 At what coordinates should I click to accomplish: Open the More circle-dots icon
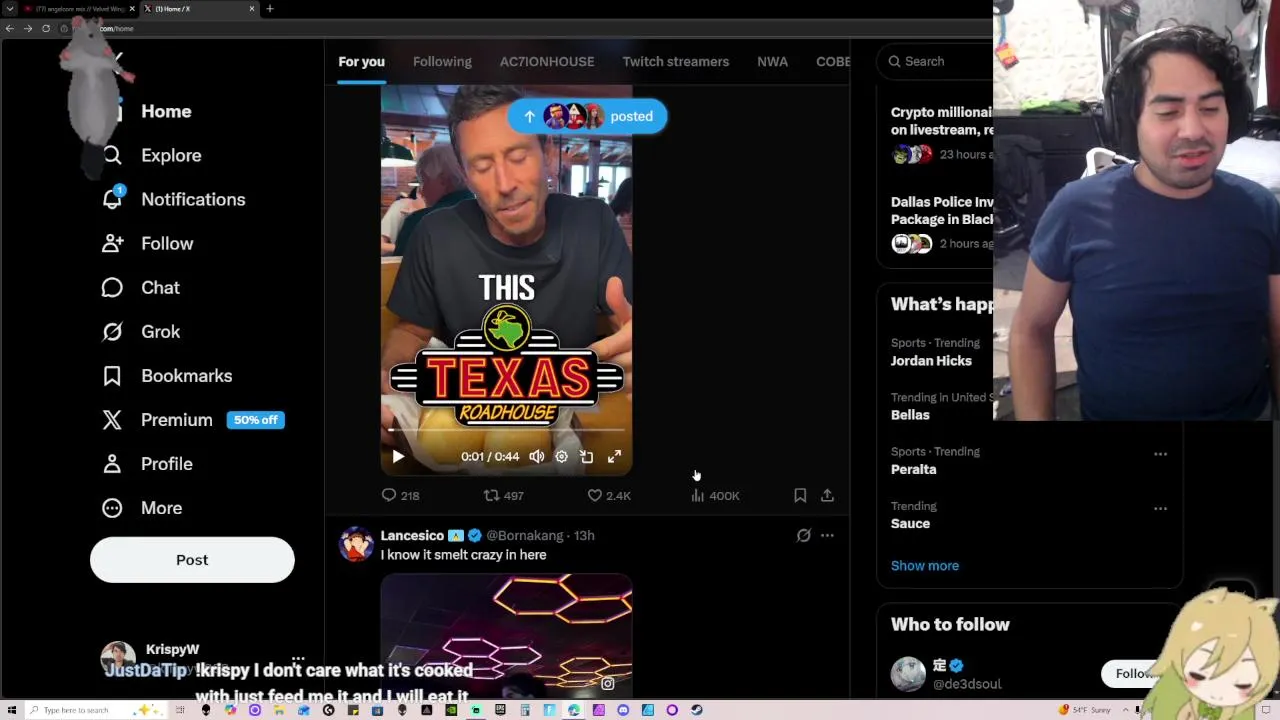pyautogui.click(x=112, y=507)
